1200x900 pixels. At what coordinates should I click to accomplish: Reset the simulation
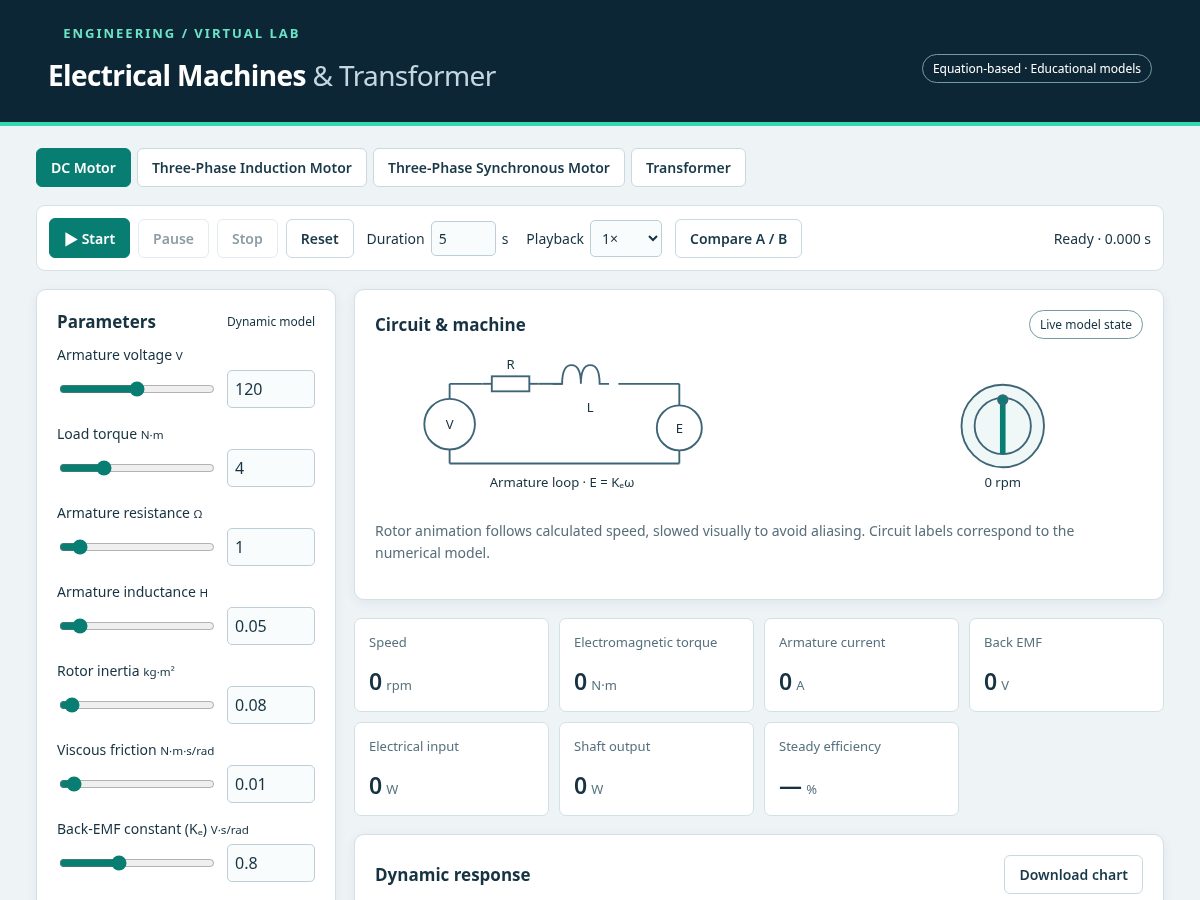(320, 238)
